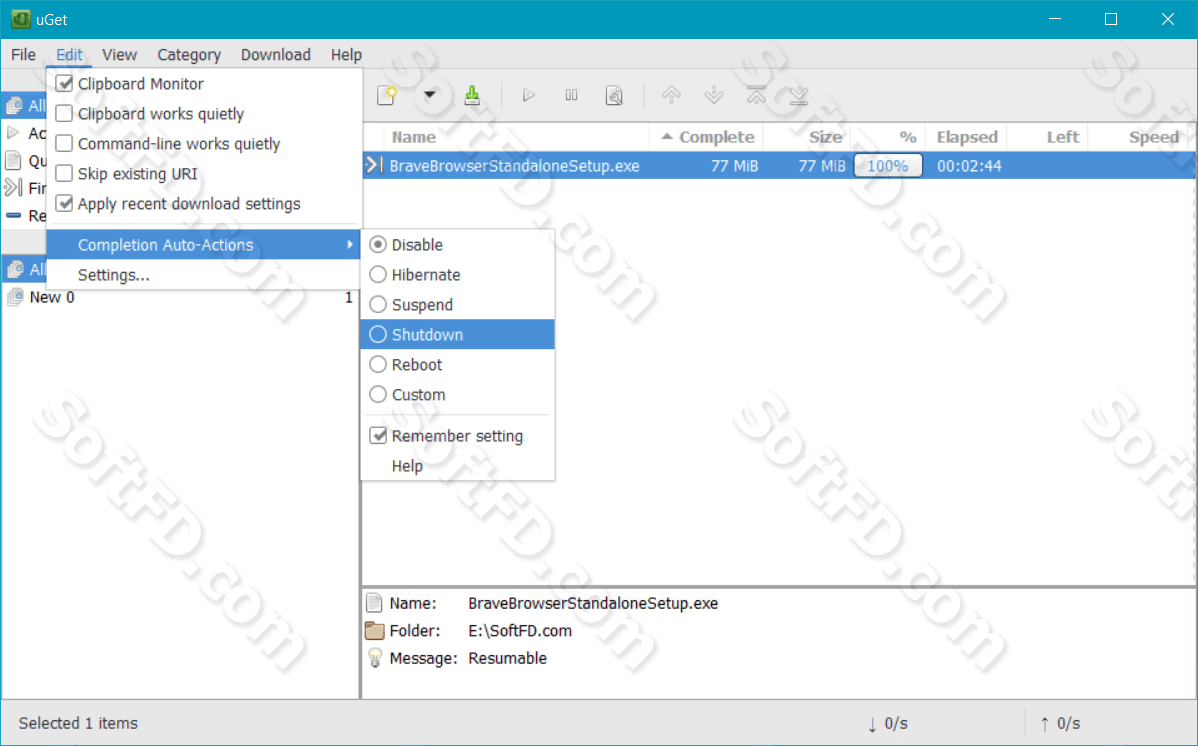Select the New 0 category
1198x746 pixels.
click(x=180, y=297)
